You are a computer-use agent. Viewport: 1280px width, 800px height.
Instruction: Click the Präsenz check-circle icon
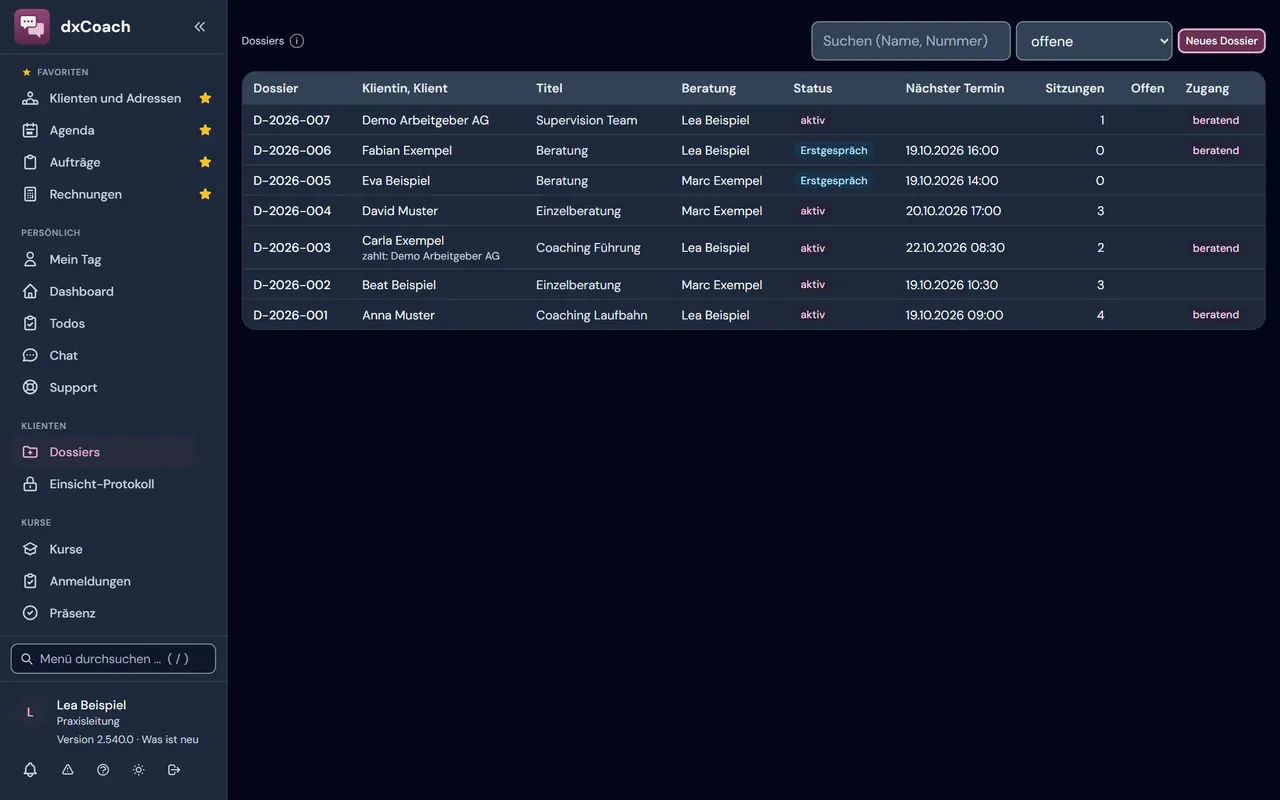click(x=30, y=613)
